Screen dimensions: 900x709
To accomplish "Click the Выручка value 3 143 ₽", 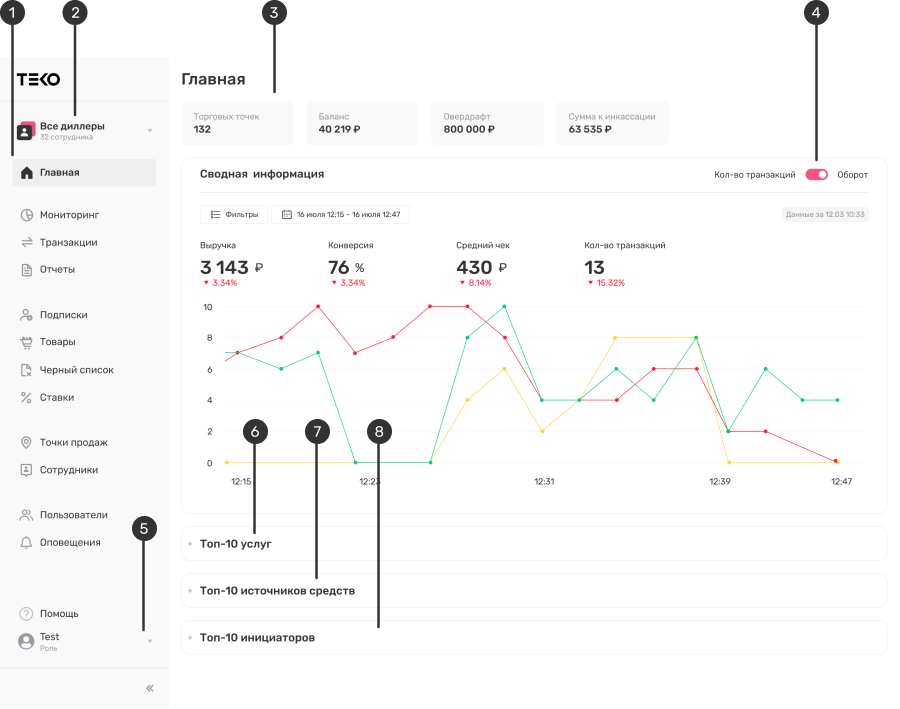I will [x=231, y=268].
